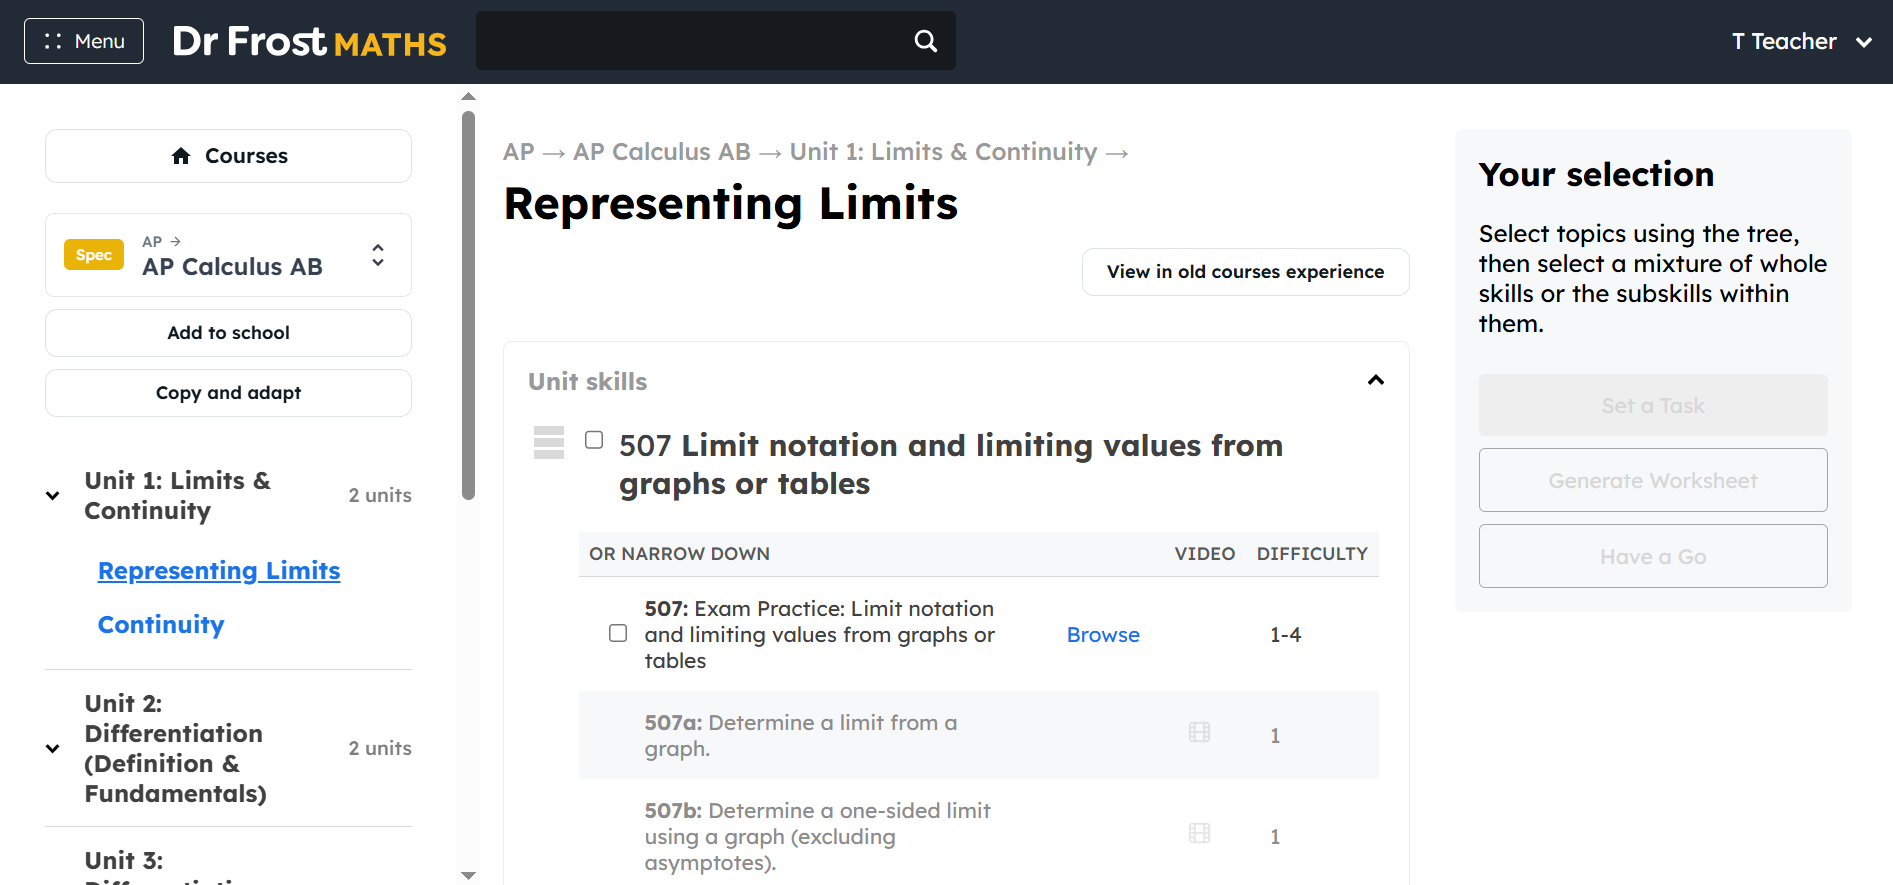Image resolution: width=1893 pixels, height=885 pixels.
Task: Click sidebar scrollbar up arrow
Action: tap(468, 97)
